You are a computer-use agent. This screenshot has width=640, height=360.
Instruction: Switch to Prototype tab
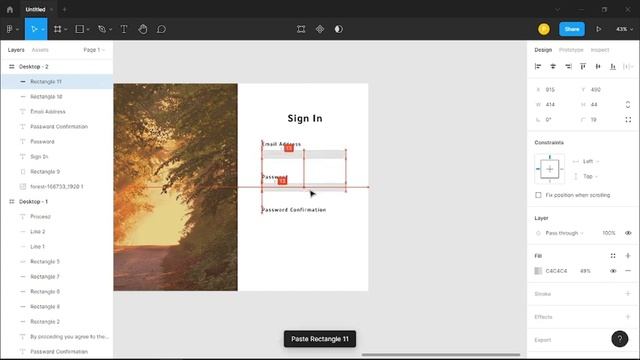571,50
